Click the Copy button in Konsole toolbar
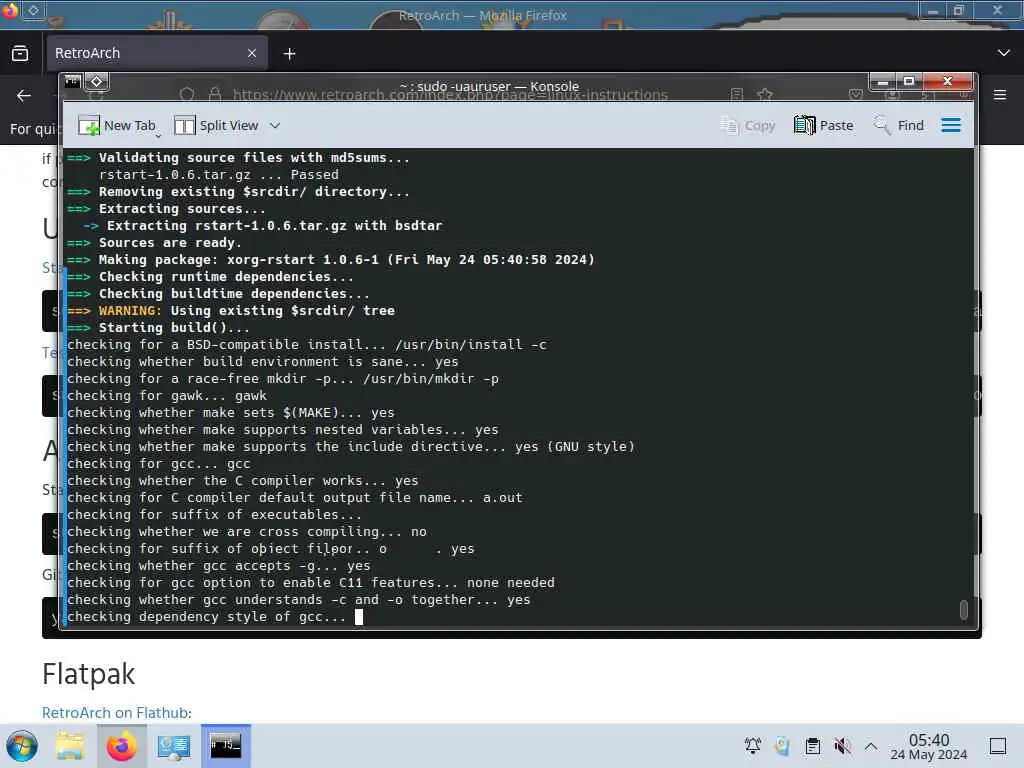This screenshot has width=1024, height=768. [748, 125]
